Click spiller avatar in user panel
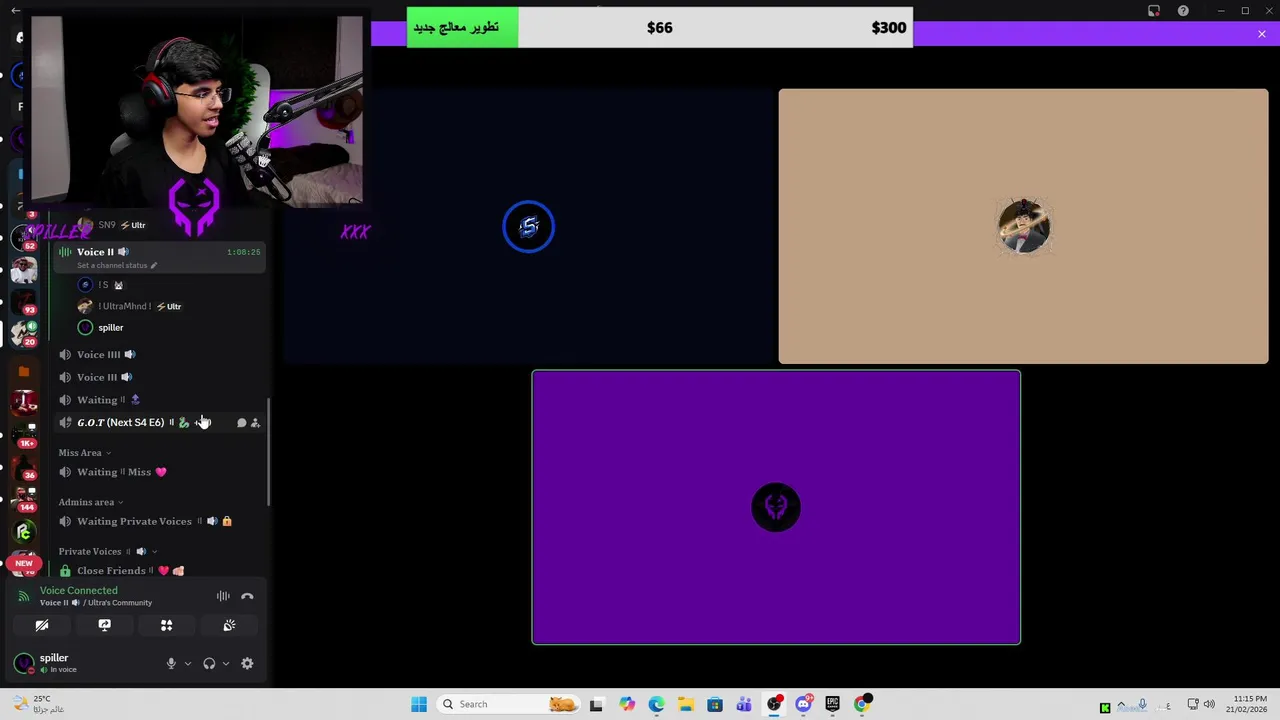Image resolution: width=1280 pixels, height=720 pixels. 24,663
